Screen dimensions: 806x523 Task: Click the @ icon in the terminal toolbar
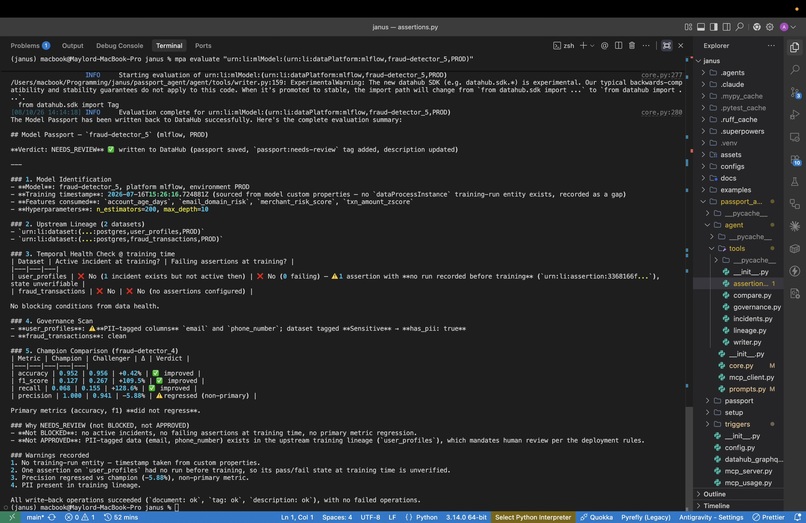pyautogui.click(x=604, y=45)
